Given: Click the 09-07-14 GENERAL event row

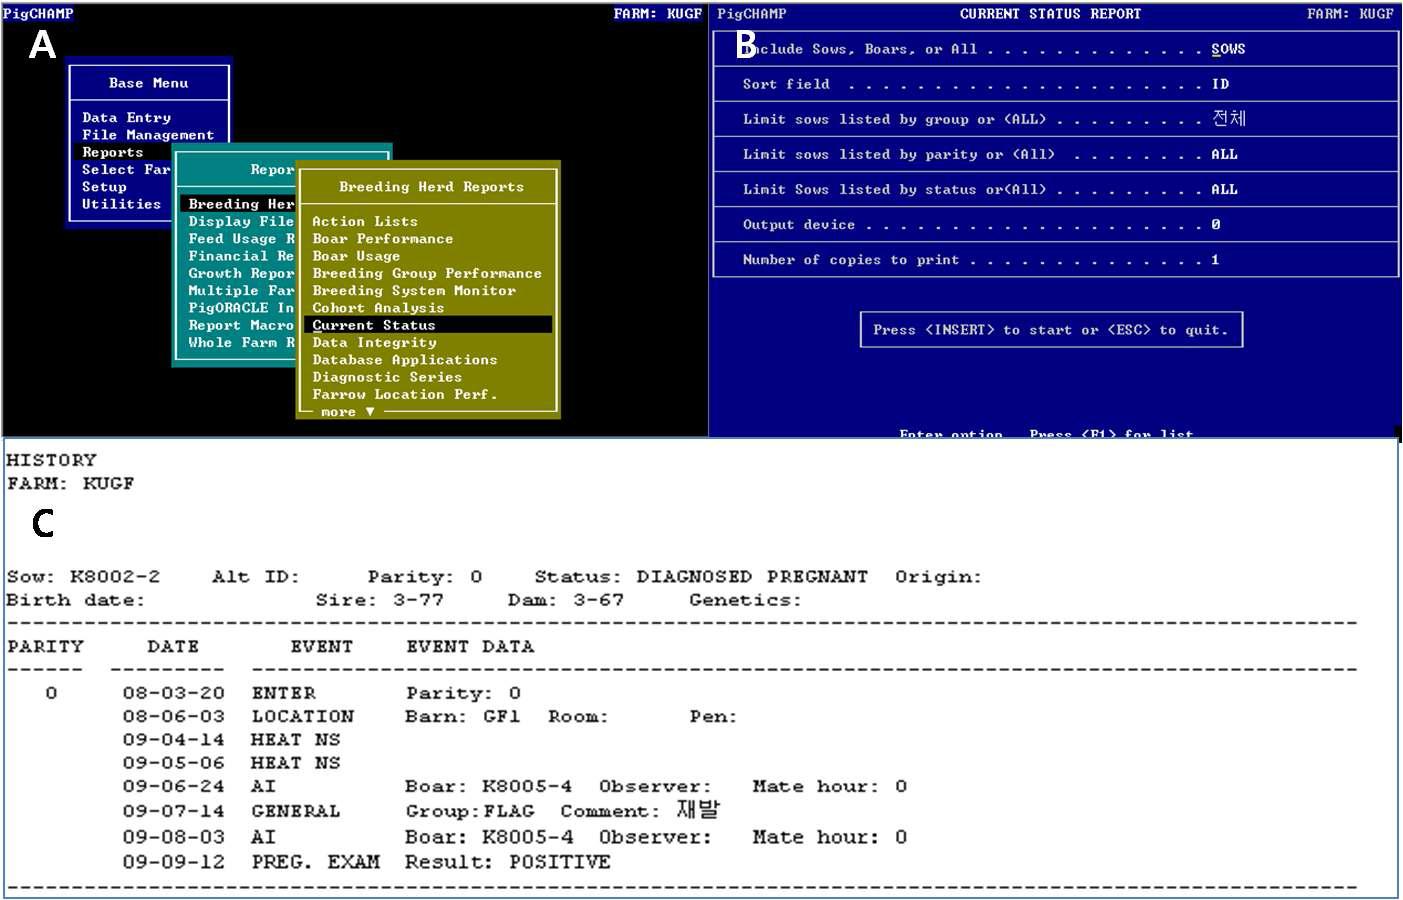Looking at the screenshot, I should (x=421, y=810).
